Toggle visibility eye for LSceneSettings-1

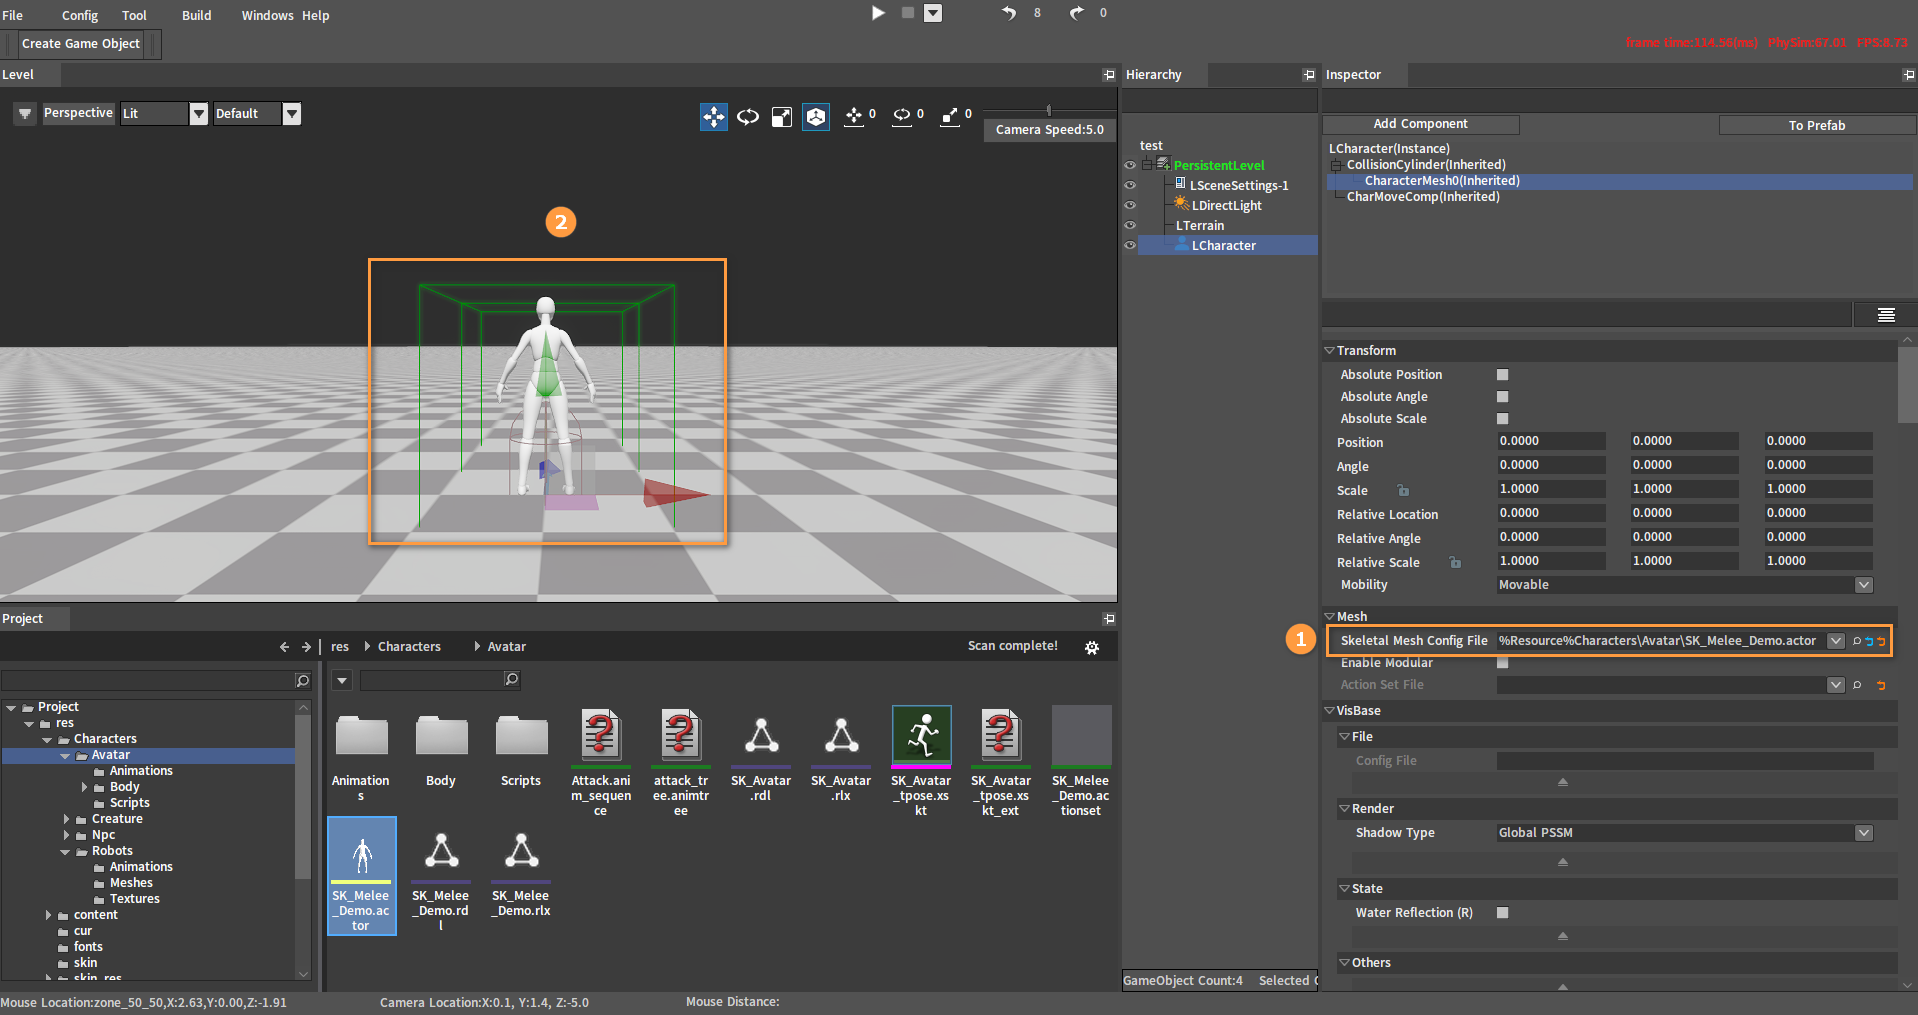click(x=1130, y=185)
